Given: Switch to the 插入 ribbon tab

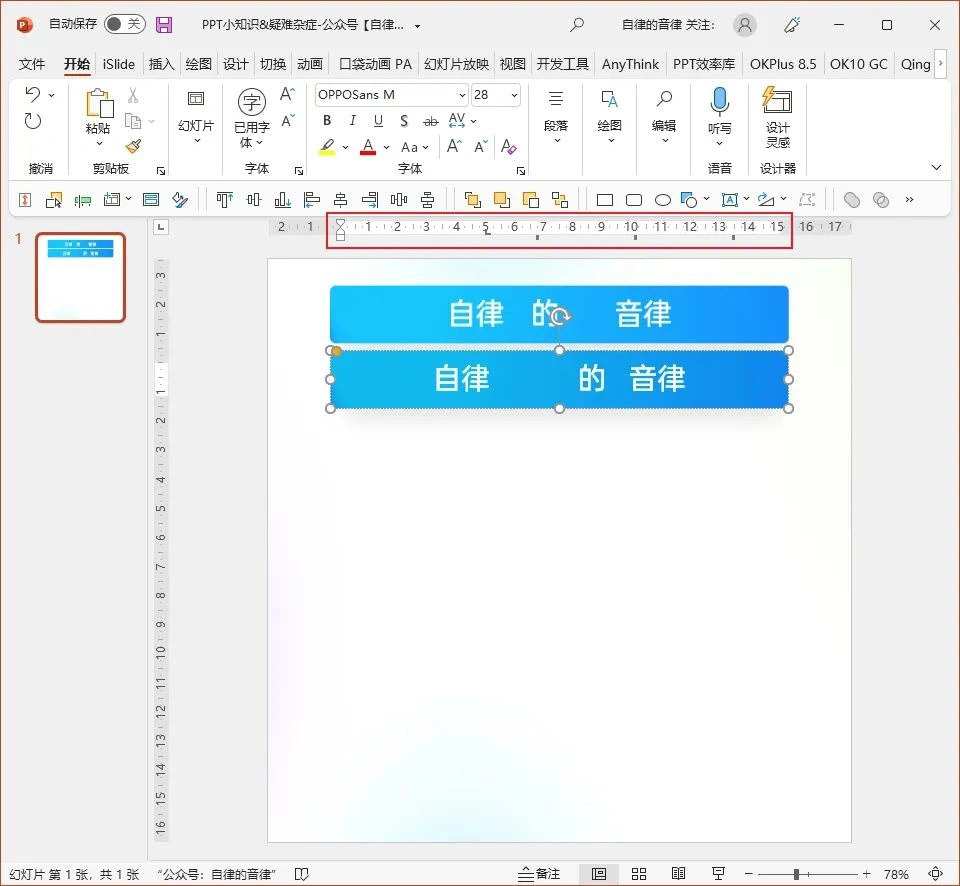Looking at the screenshot, I should [x=160, y=63].
